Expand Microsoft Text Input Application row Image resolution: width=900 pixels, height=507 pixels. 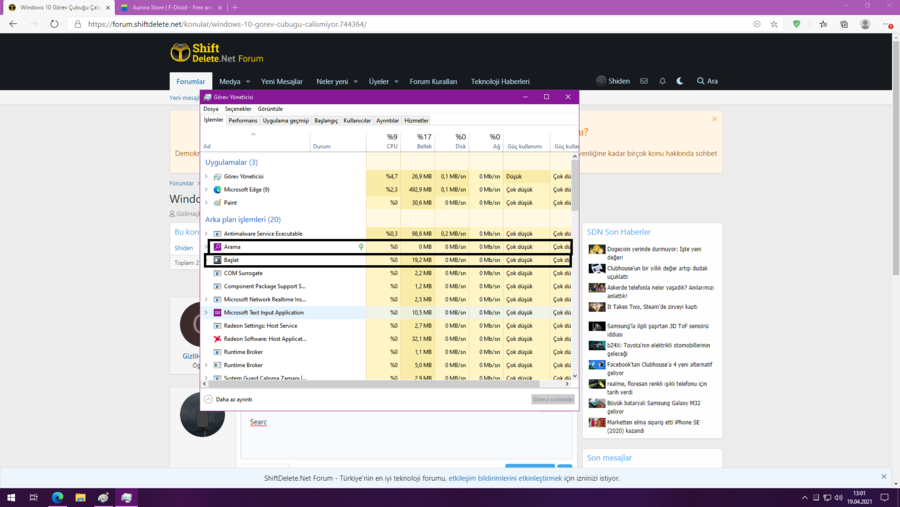[x=206, y=312]
